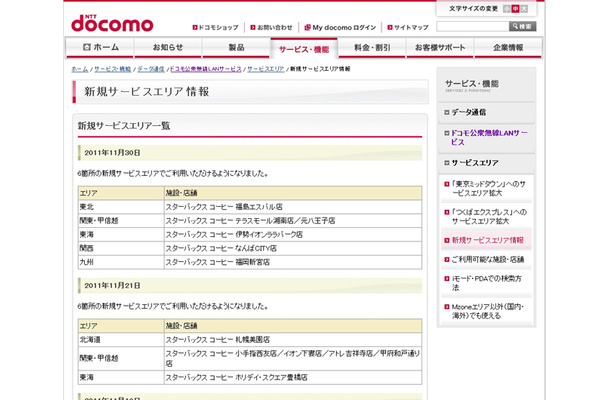This screenshot has width=610, height=400.
Task: Select the 2011年11月21日 date heading
Action: (112, 286)
